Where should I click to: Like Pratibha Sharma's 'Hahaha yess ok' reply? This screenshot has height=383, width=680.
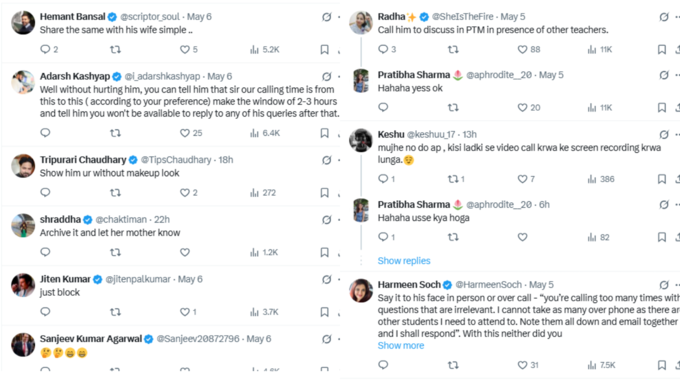(529, 108)
